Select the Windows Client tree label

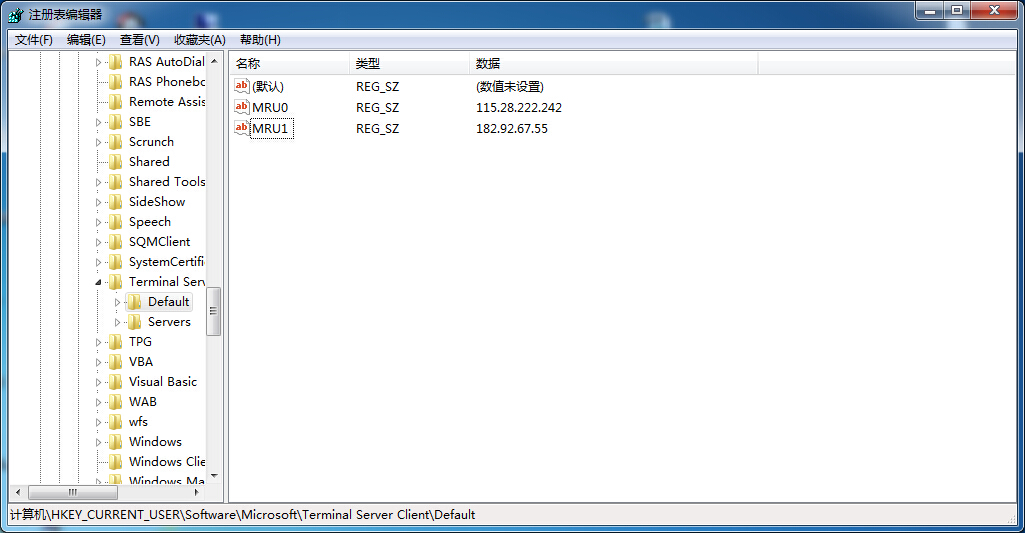(167, 462)
